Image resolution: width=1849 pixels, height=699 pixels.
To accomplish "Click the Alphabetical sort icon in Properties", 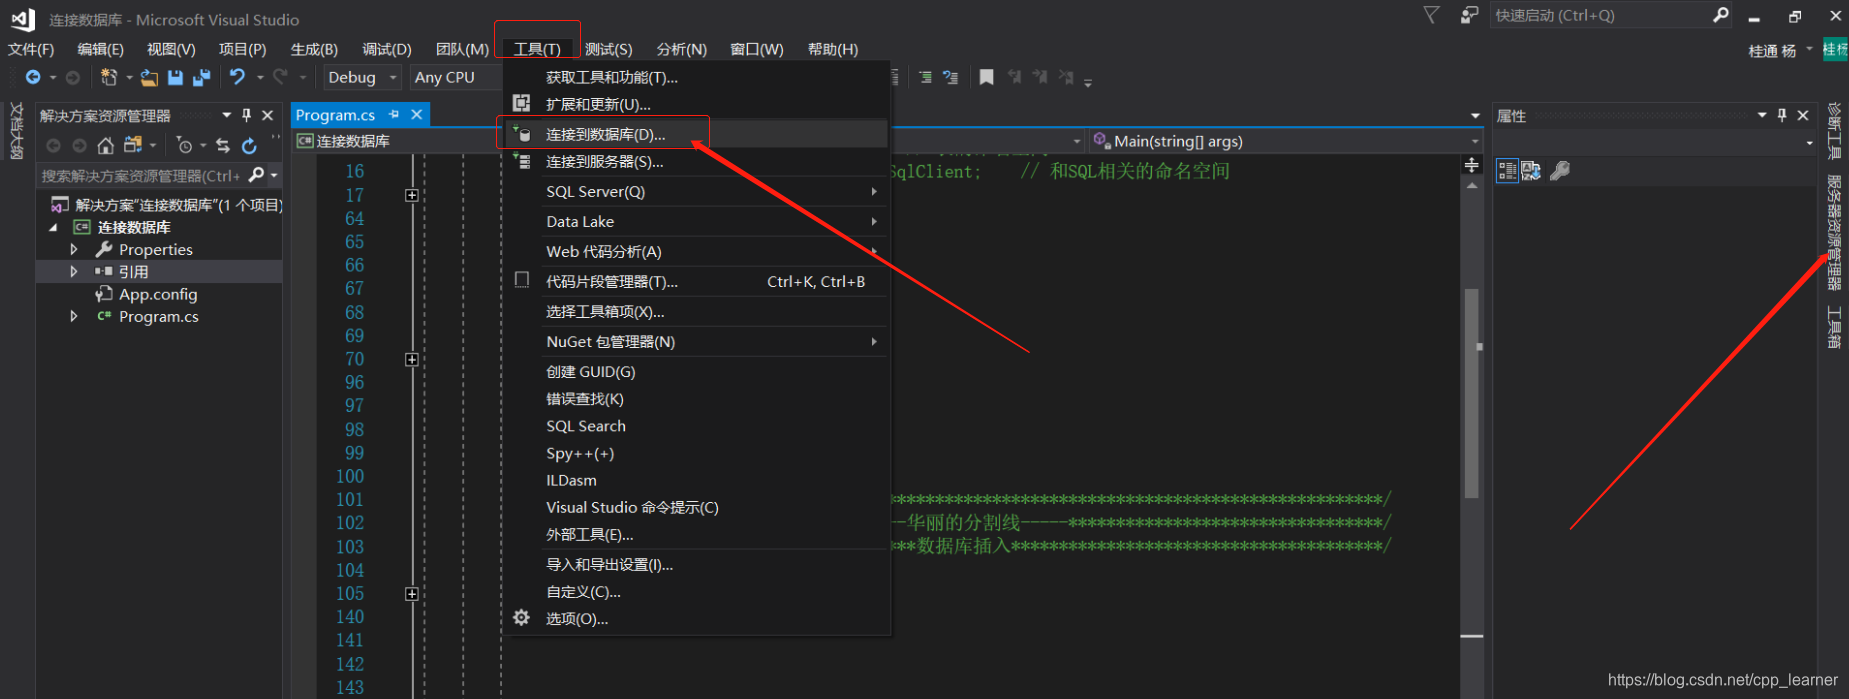I will point(1531,171).
